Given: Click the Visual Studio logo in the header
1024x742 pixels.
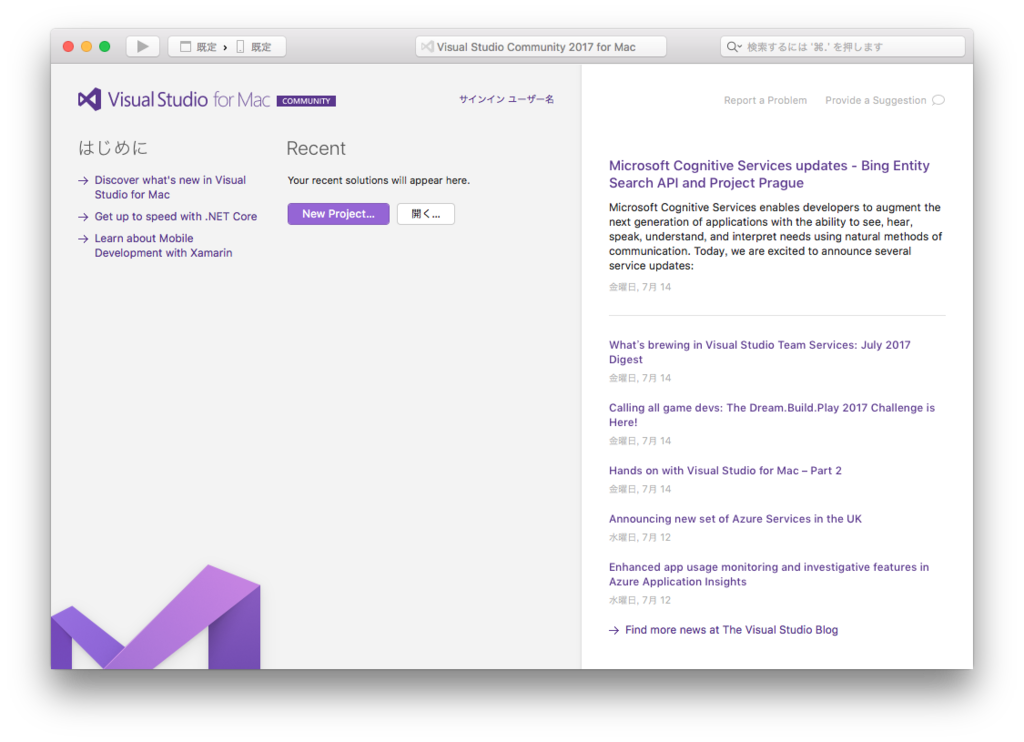Looking at the screenshot, I should coord(89,99).
